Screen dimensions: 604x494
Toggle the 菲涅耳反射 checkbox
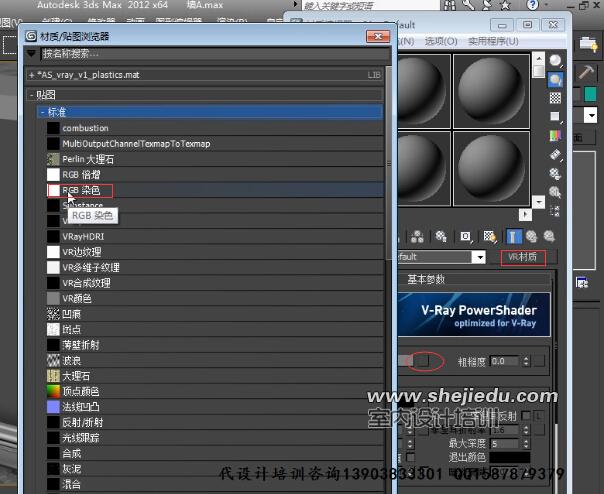tap(525, 416)
